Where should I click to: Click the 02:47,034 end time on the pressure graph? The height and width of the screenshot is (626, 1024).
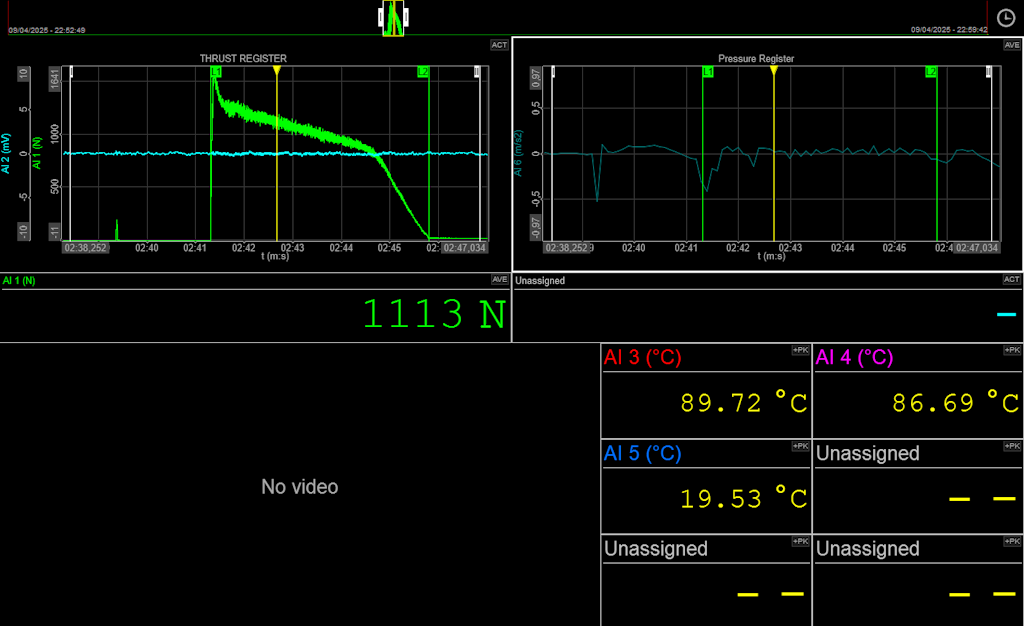tap(977, 248)
